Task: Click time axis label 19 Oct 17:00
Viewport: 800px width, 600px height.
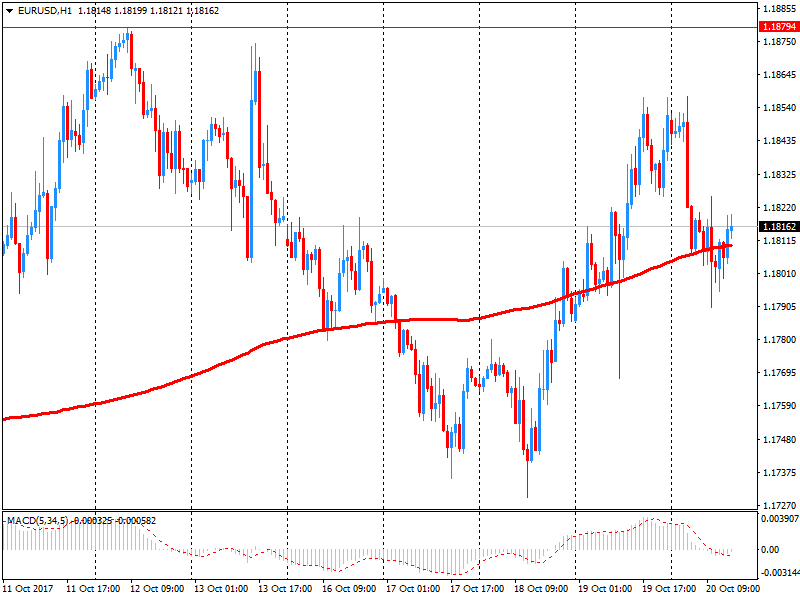Action: tap(669, 589)
